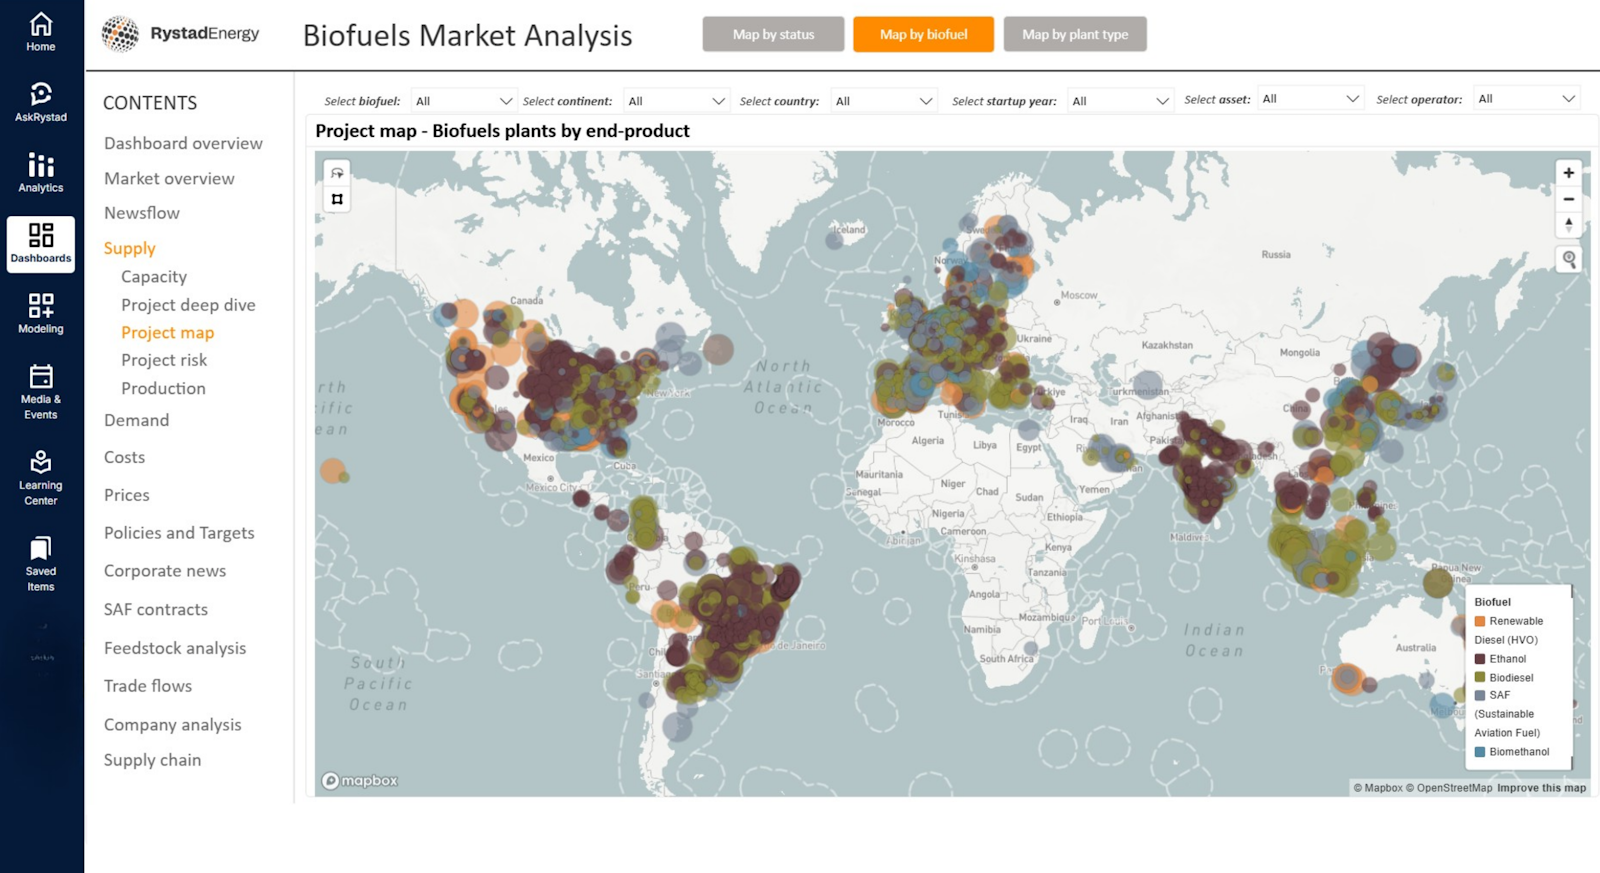Select the Map by biofuel view
The image size is (1600, 873).
click(923, 34)
